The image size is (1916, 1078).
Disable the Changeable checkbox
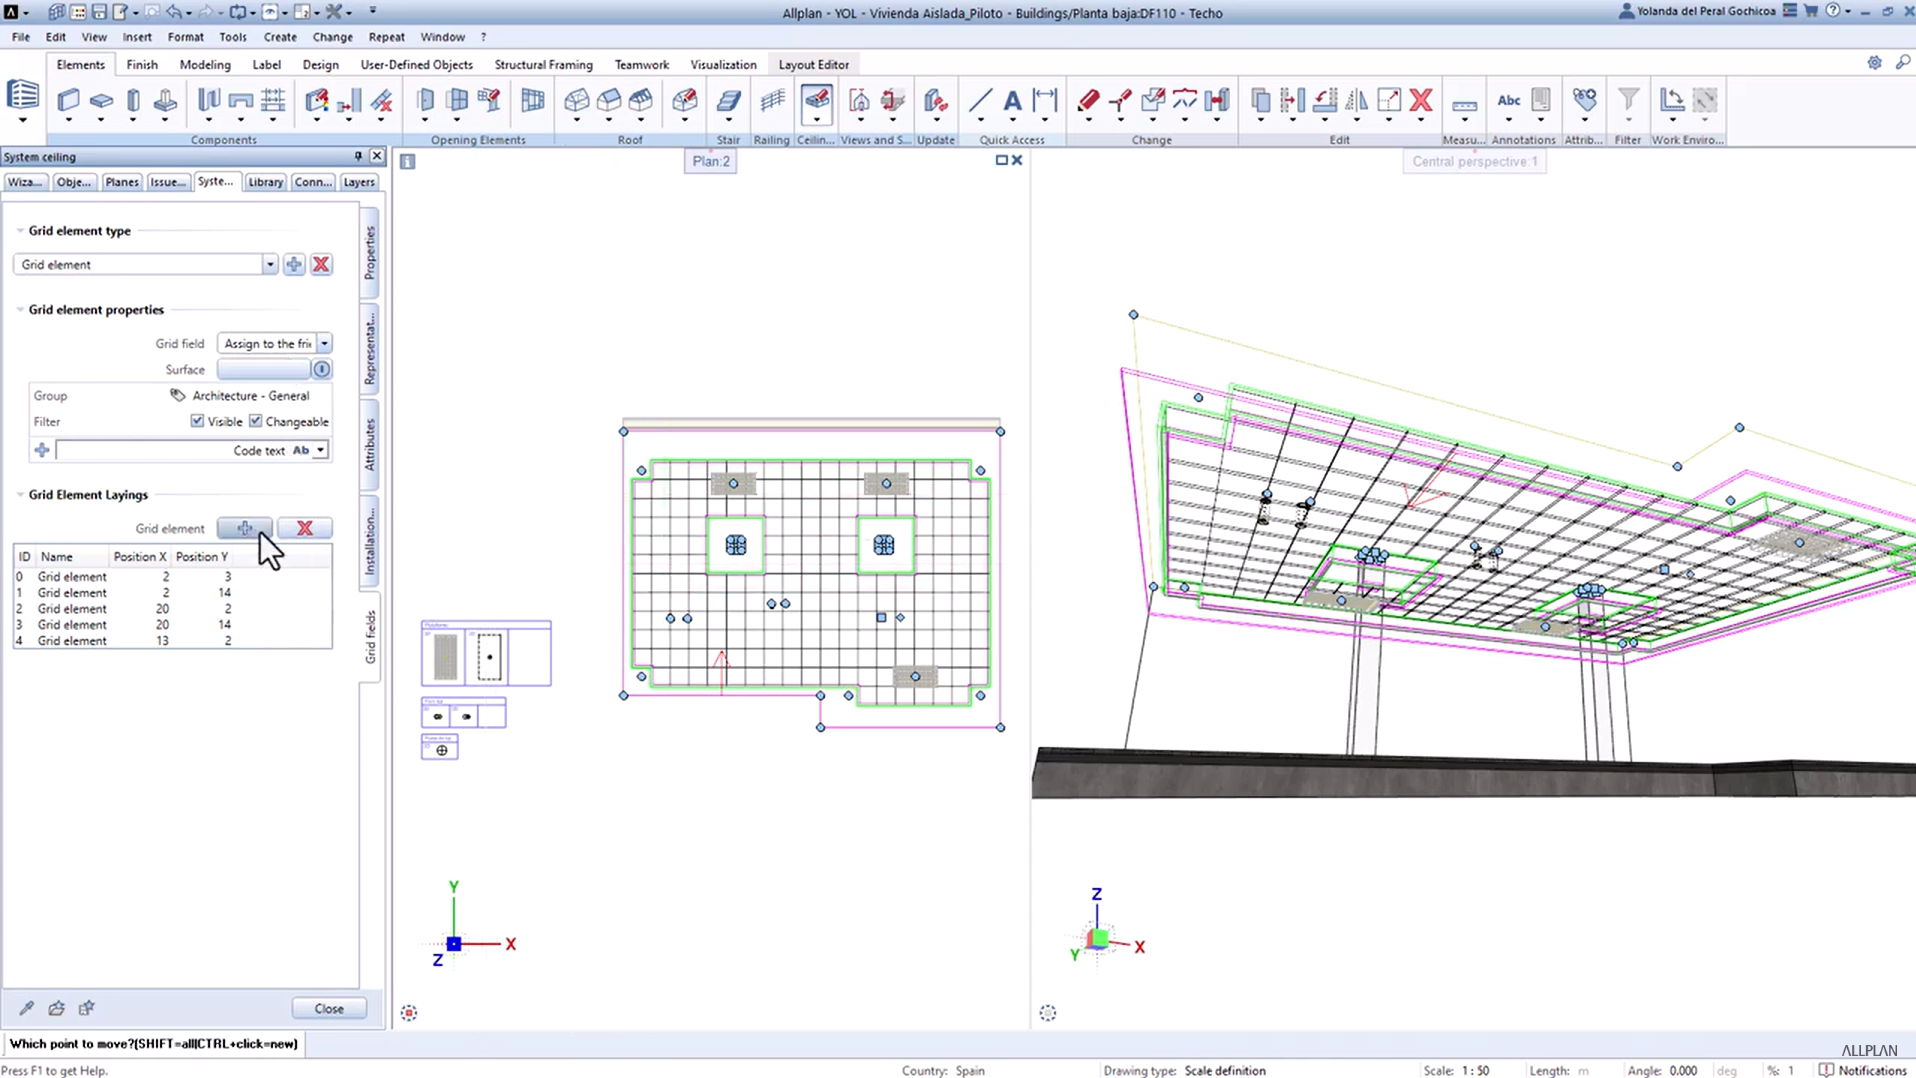(257, 421)
